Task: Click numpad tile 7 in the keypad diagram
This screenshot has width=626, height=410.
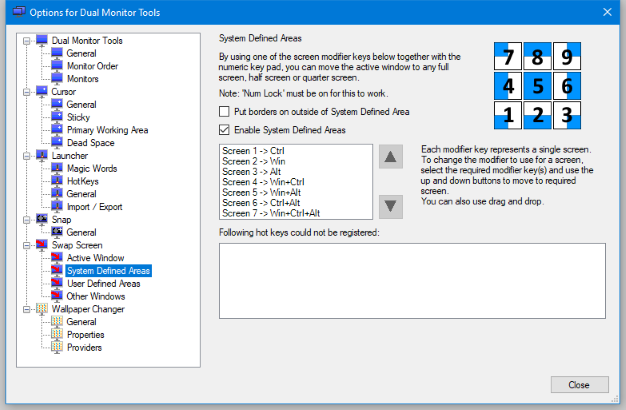Action: pos(508,56)
